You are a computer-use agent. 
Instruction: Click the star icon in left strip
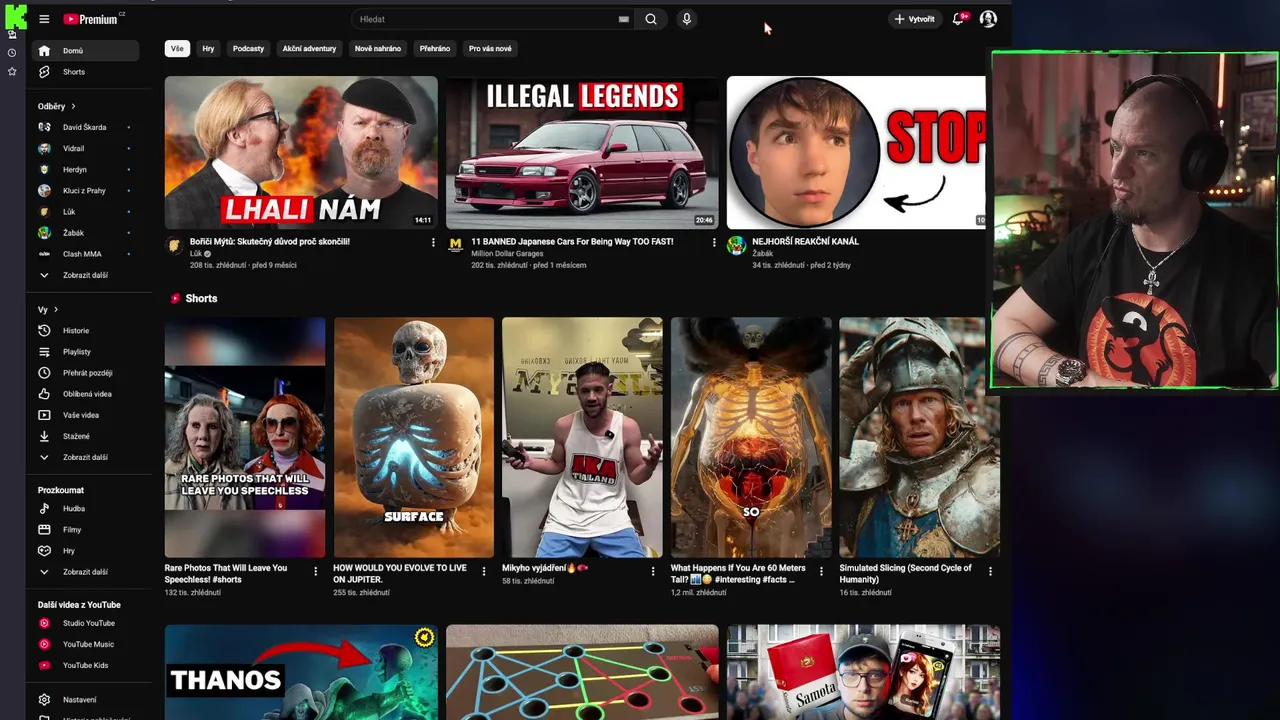pyautogui.click(x=12, y=72)
